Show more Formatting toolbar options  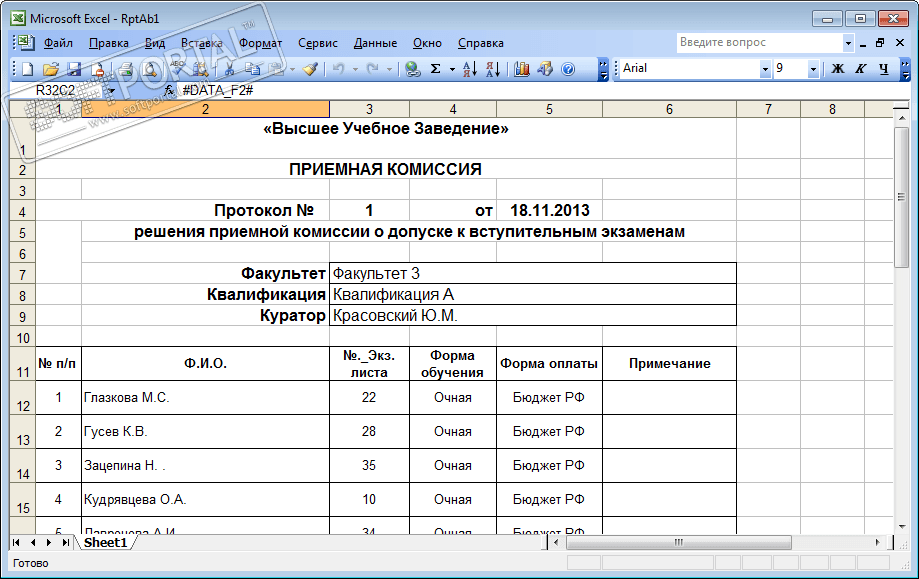coord(906,69)
